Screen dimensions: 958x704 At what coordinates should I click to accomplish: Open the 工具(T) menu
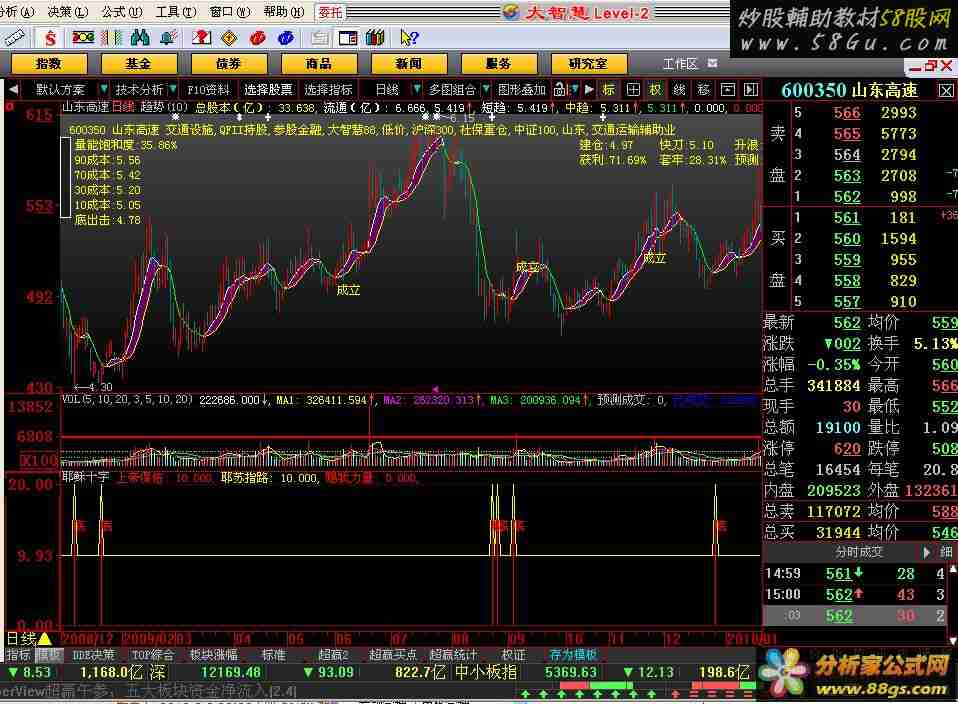175,12
